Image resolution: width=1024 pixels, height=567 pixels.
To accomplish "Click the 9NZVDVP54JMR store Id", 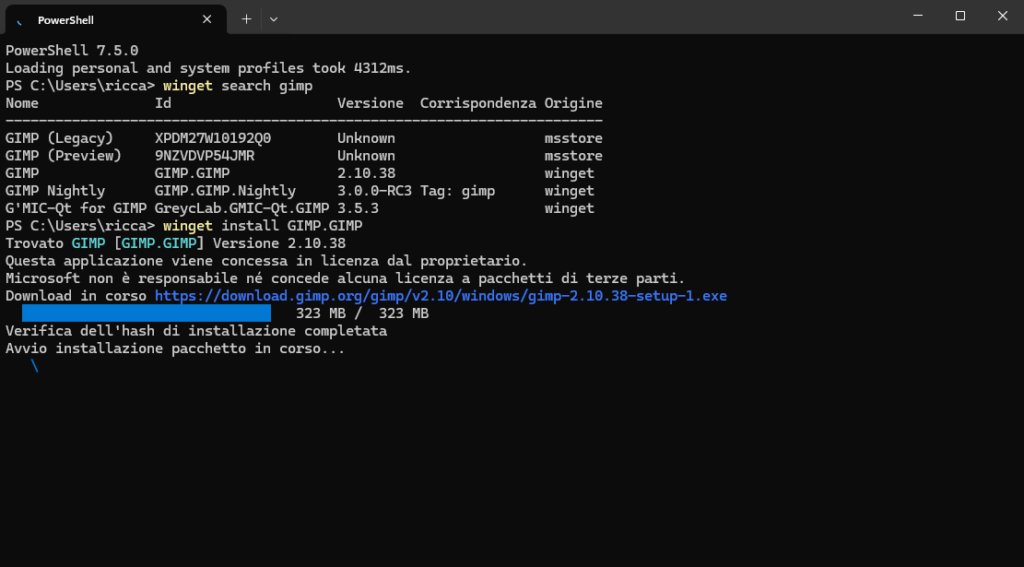I will click(x=204, y=155).
